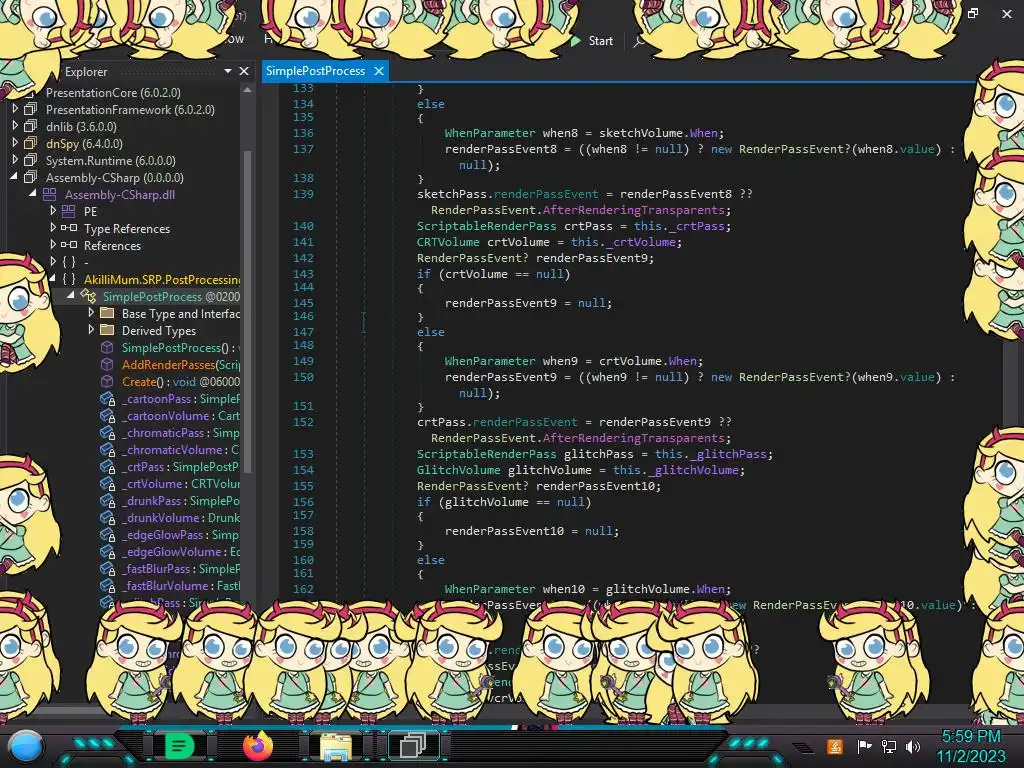Collapse the Assembly-CSharp (0.0.0.0) node
This screenshot has height=768, width=1024.
click(14, 177)
